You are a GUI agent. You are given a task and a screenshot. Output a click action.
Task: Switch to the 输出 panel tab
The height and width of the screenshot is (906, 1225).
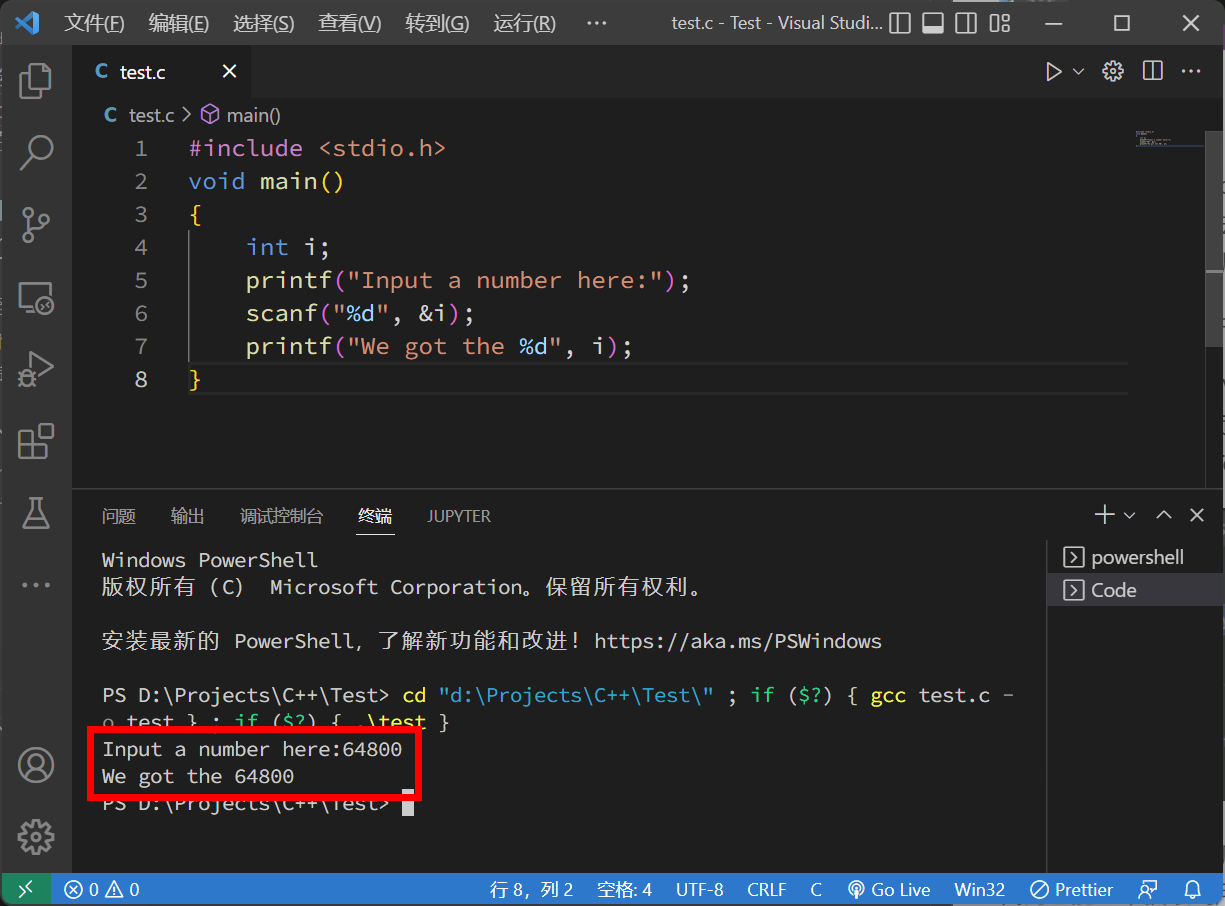click(x=188, y=516)
